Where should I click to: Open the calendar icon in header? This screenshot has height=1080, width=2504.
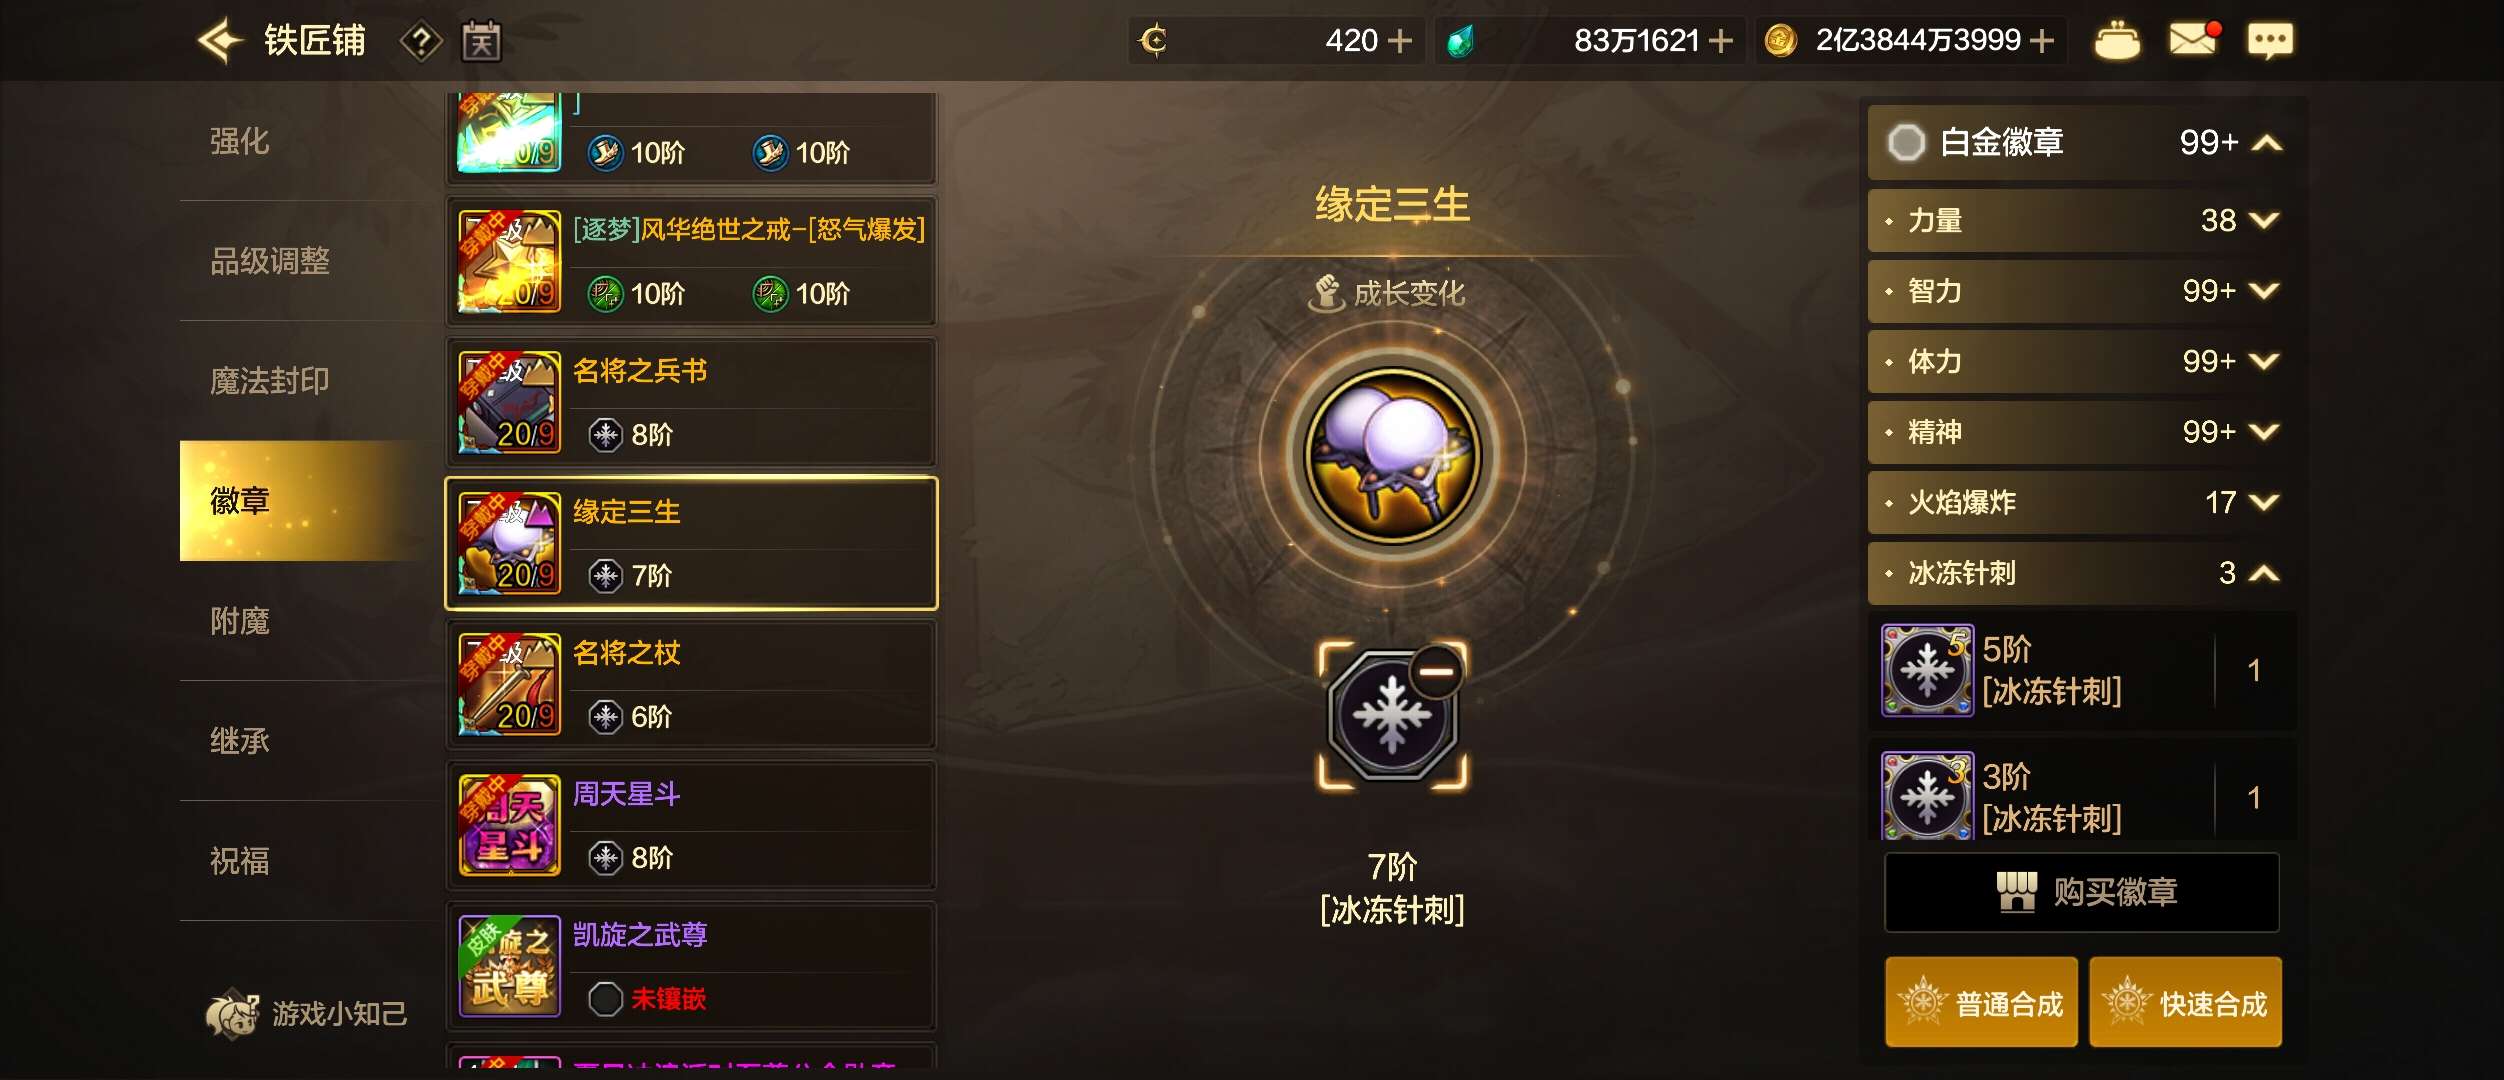[481, 42]
